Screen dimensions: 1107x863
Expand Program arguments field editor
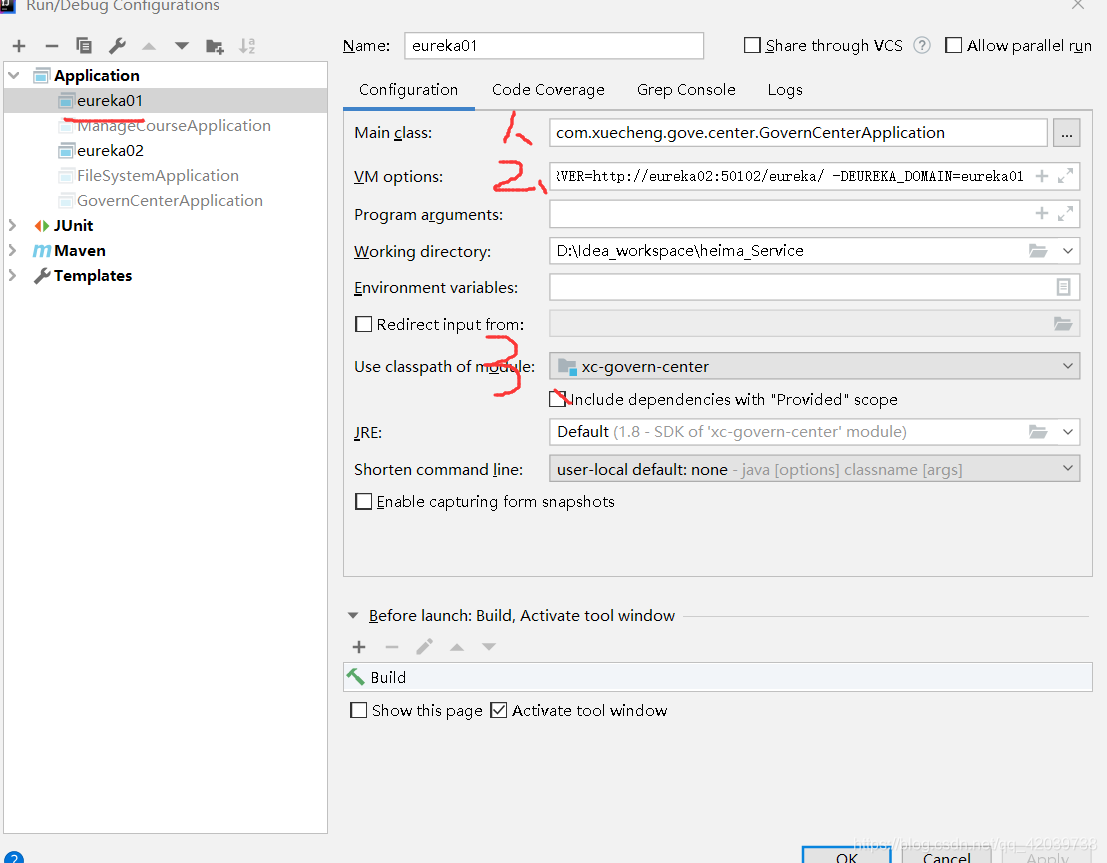[x=1065, y=213]
